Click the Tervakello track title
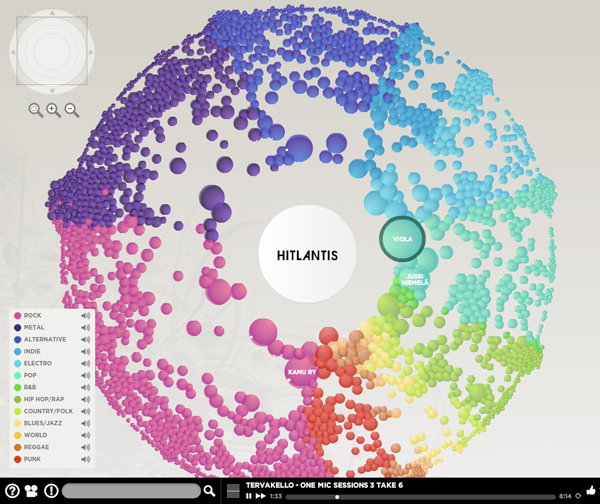 [x=324, y=485]
